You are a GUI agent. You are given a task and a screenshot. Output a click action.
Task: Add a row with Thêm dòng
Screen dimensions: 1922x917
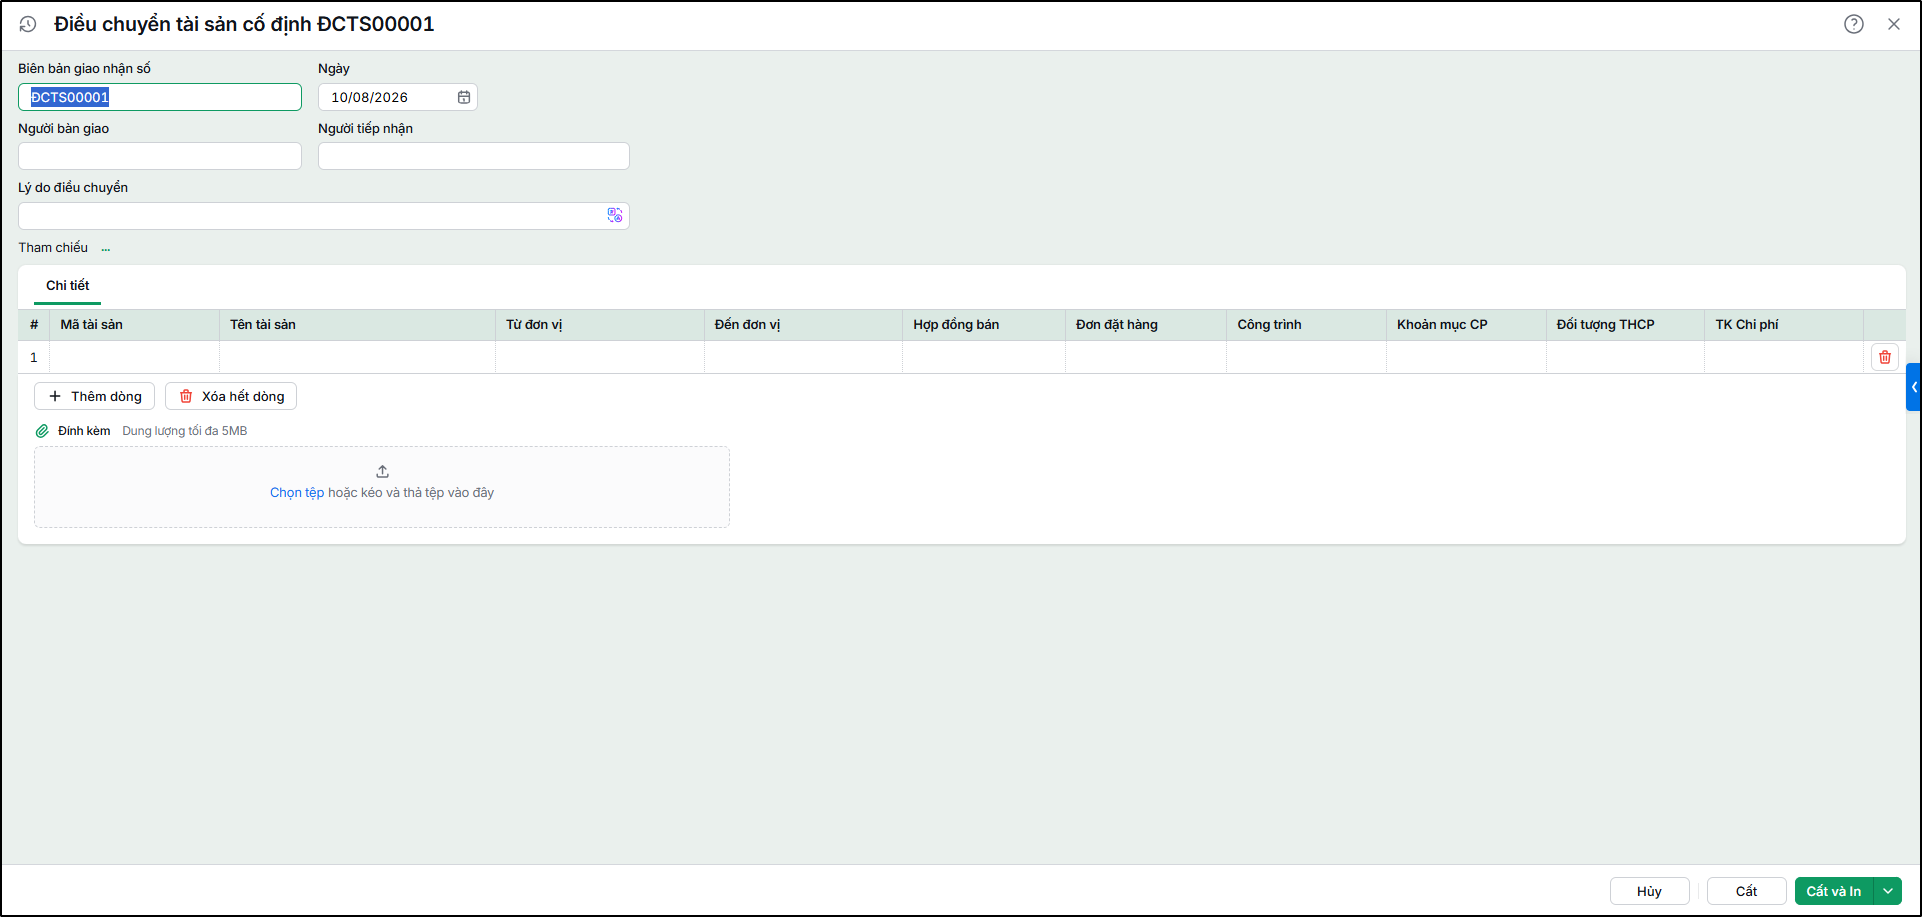(x=95, y=396)
